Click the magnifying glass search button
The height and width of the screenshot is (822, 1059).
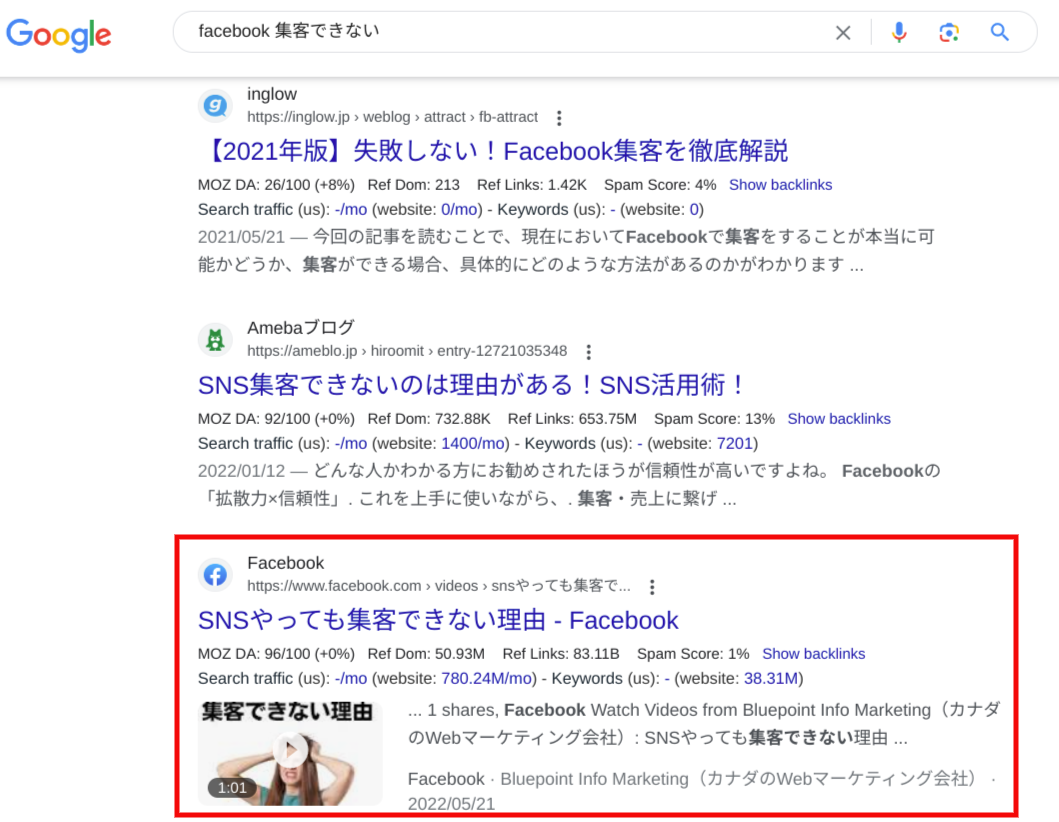tap(1000, 32)
